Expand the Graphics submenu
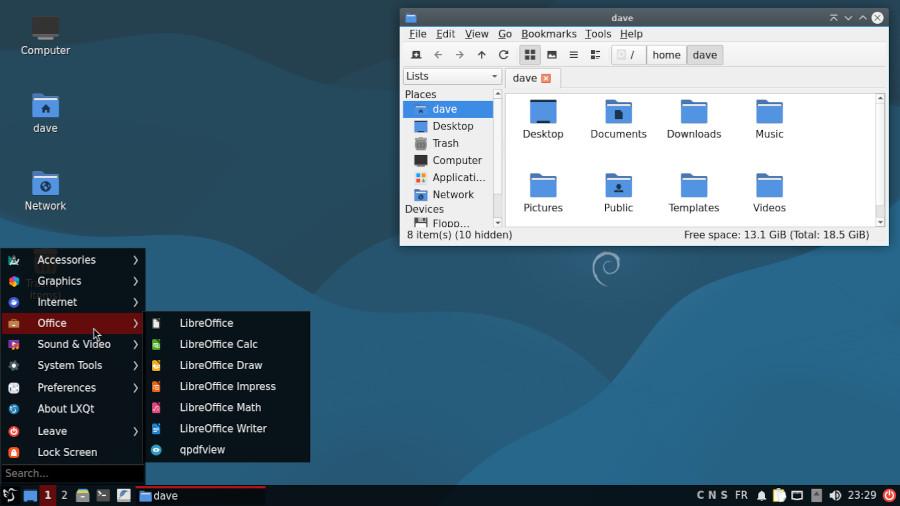The width and height of the screenshot is (900, 506). click(x=73, y=281)
